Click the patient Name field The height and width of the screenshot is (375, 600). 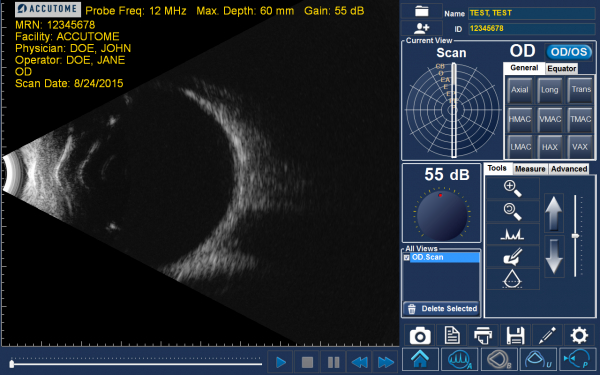(x=532, y=13)
